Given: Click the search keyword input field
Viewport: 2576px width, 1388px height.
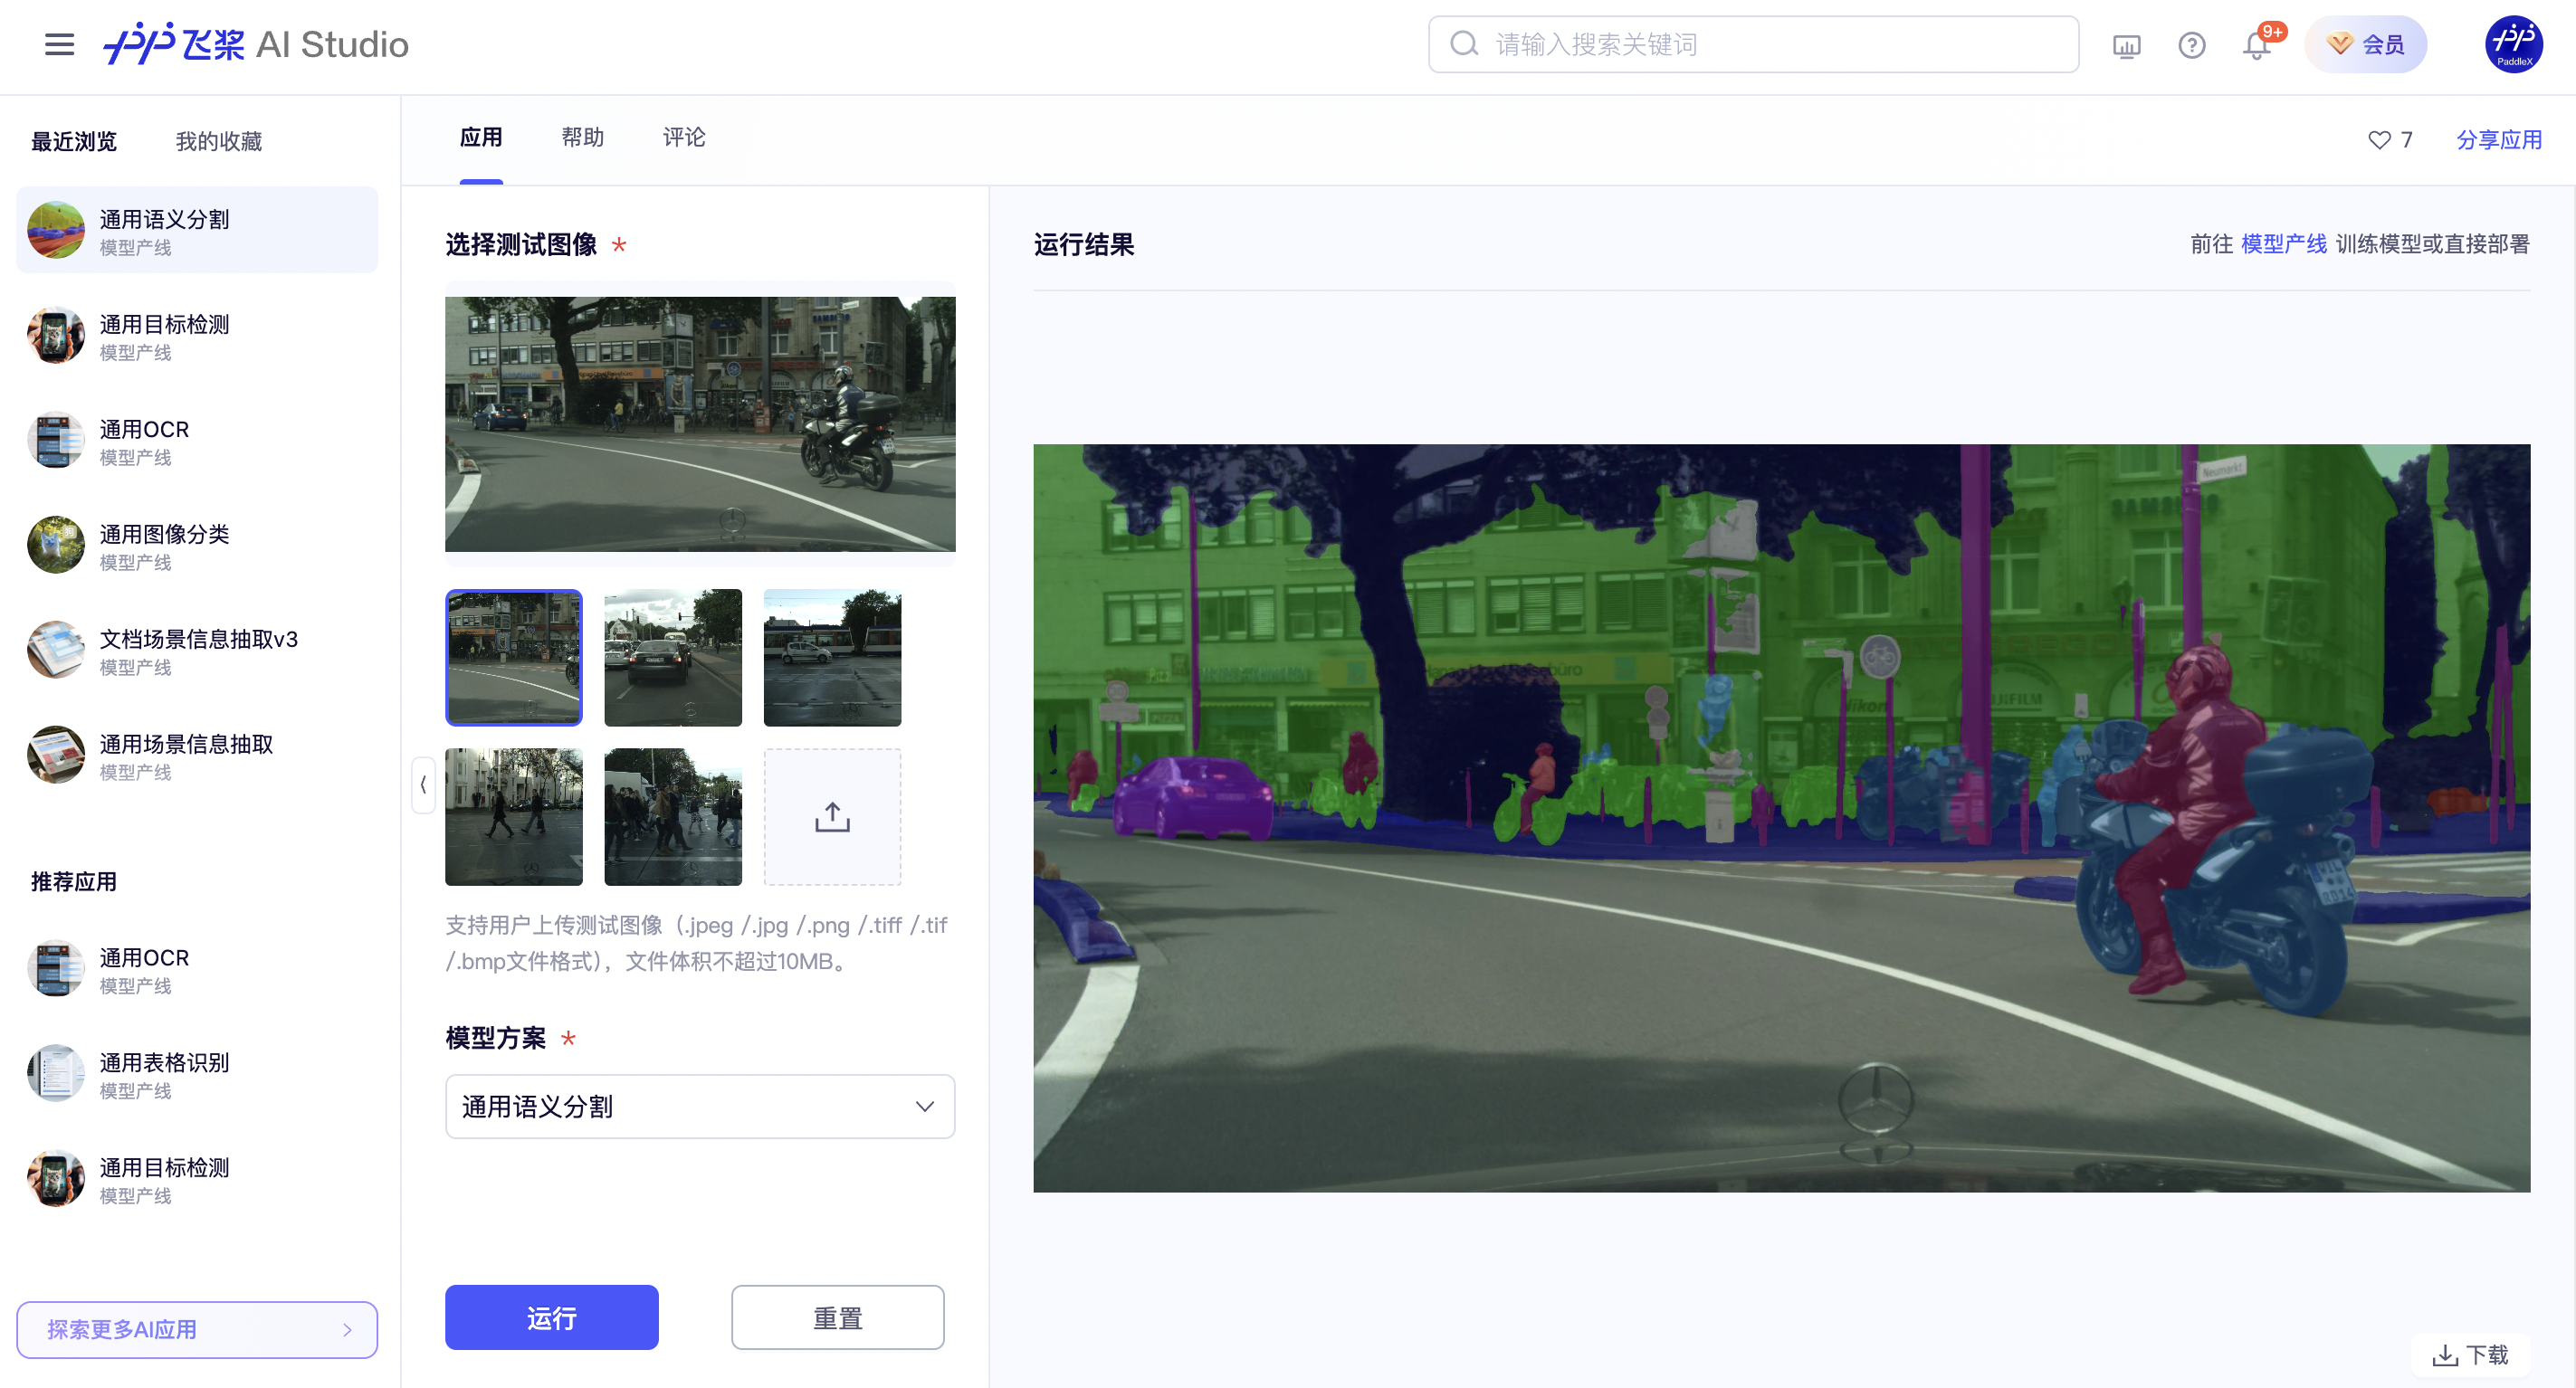Looking at the screenshot, I should pos(1753,44).
